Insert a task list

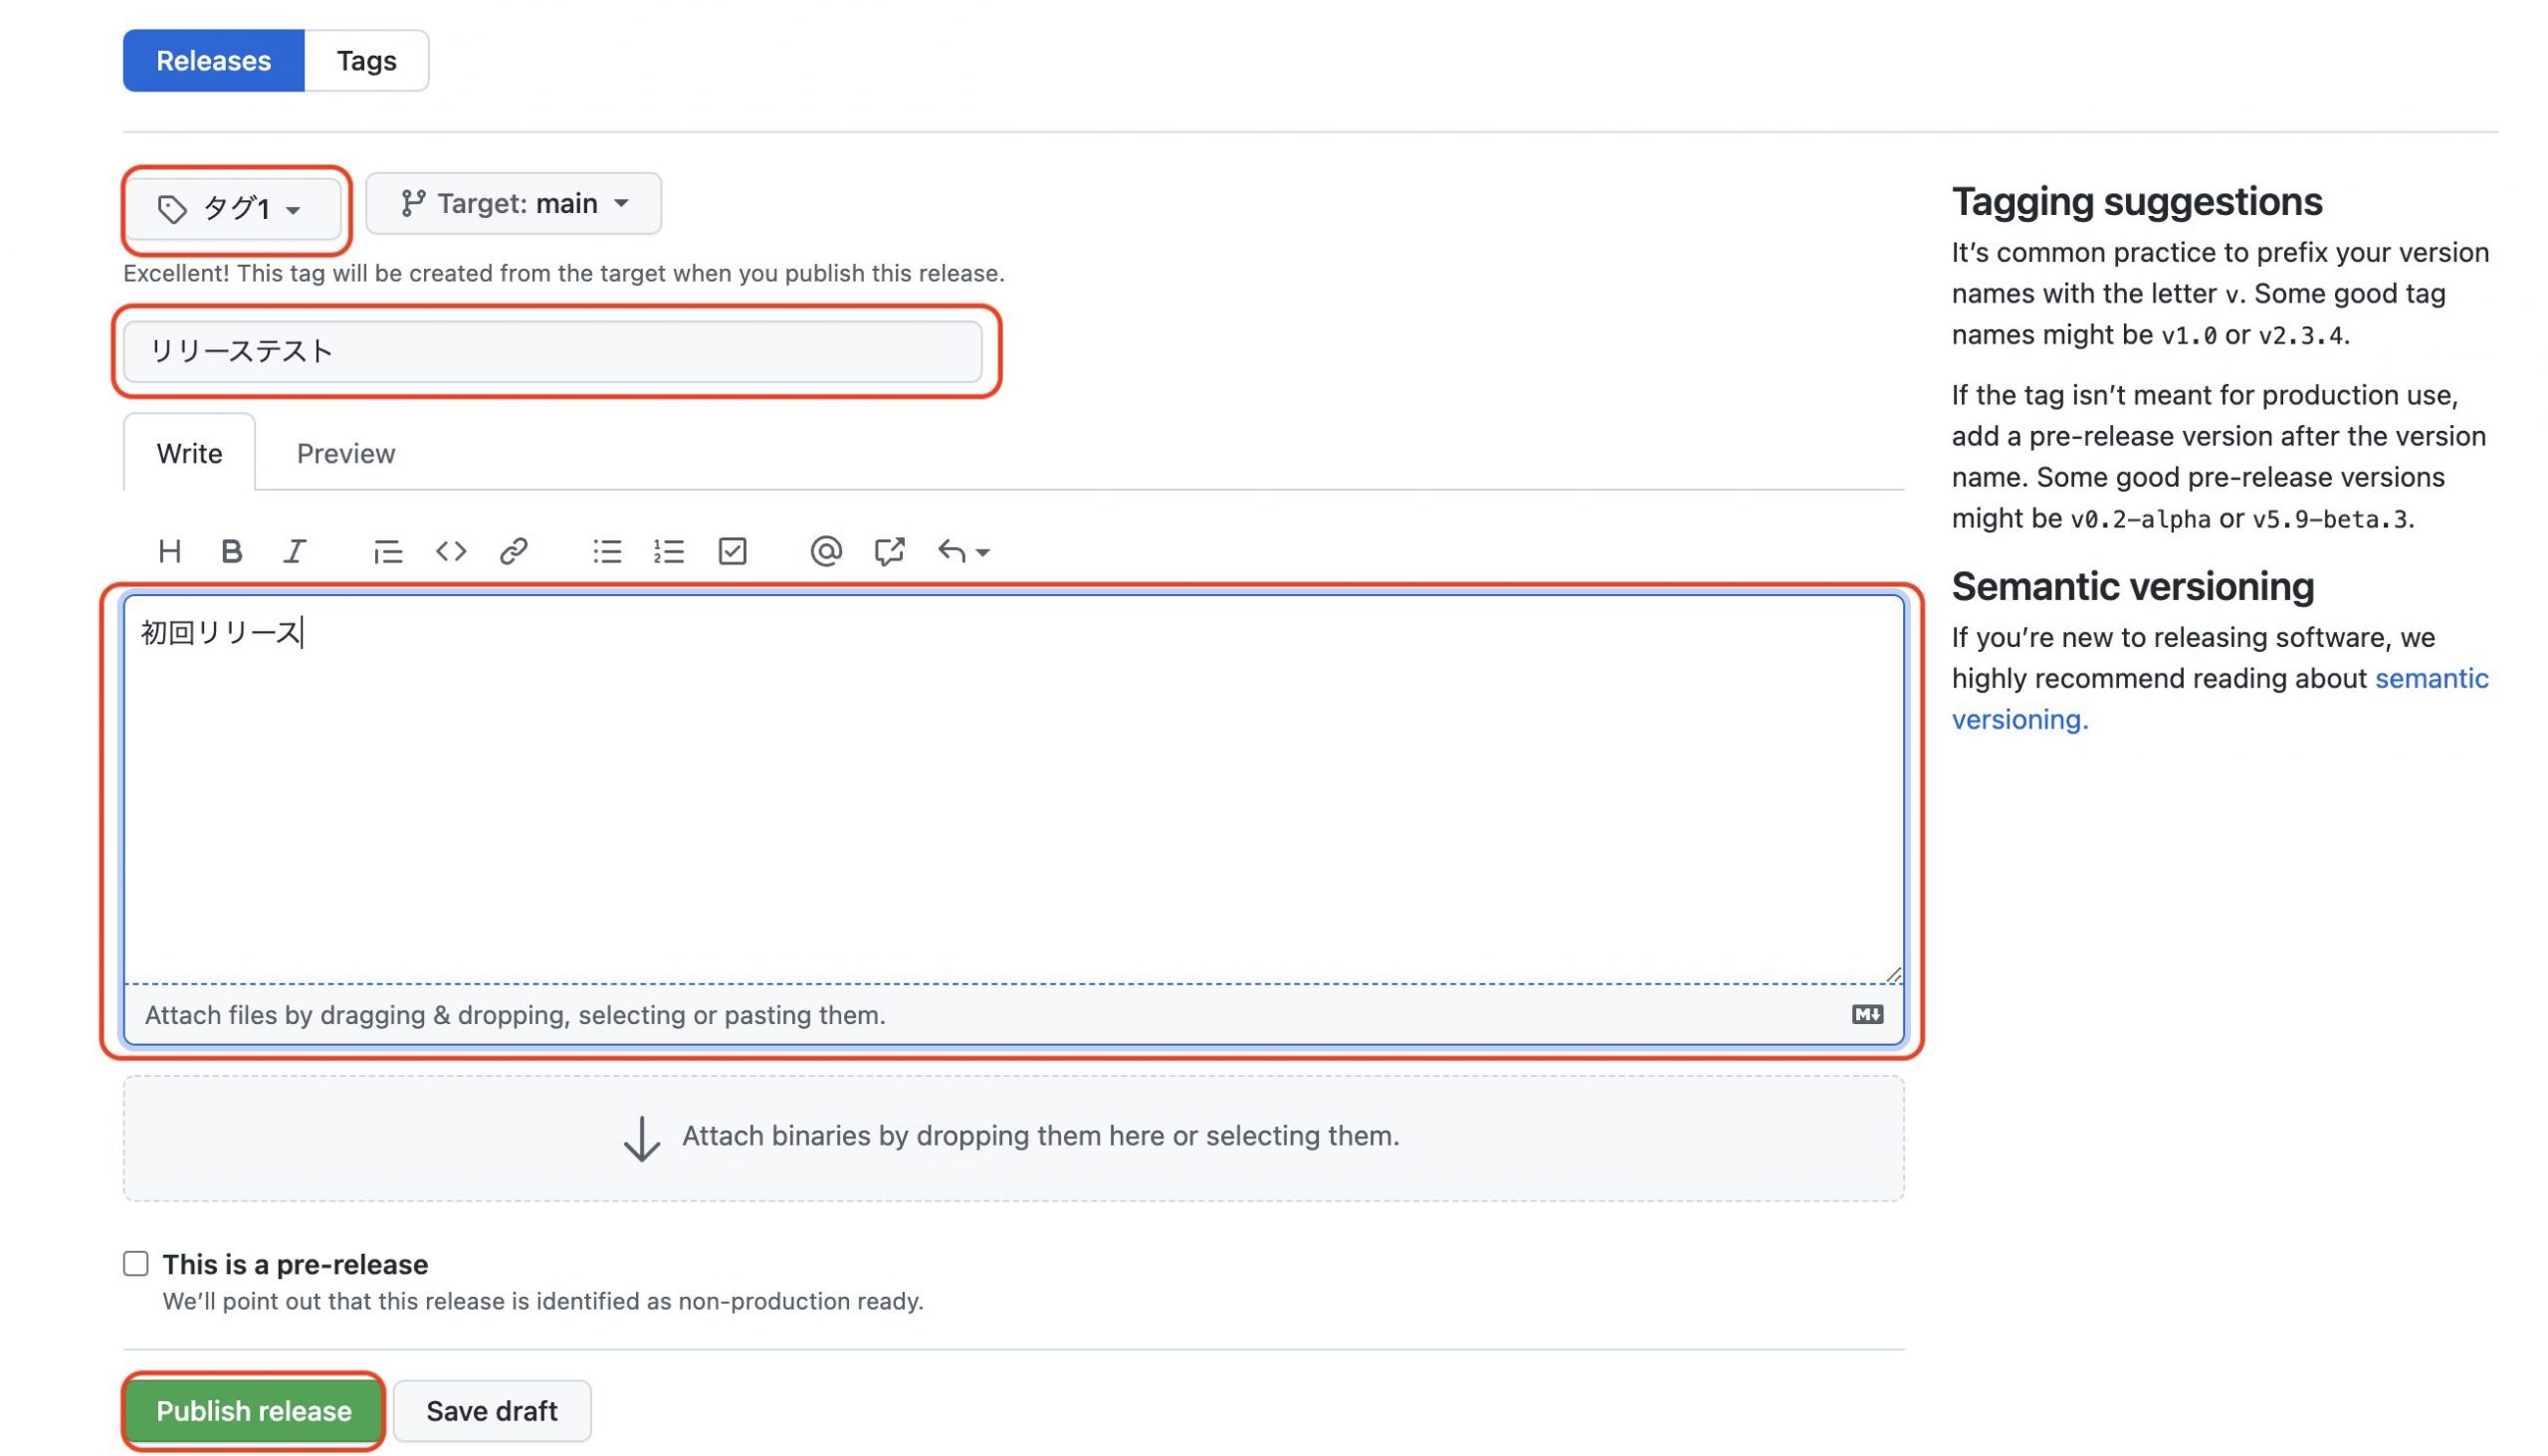(x=731, y=551)
